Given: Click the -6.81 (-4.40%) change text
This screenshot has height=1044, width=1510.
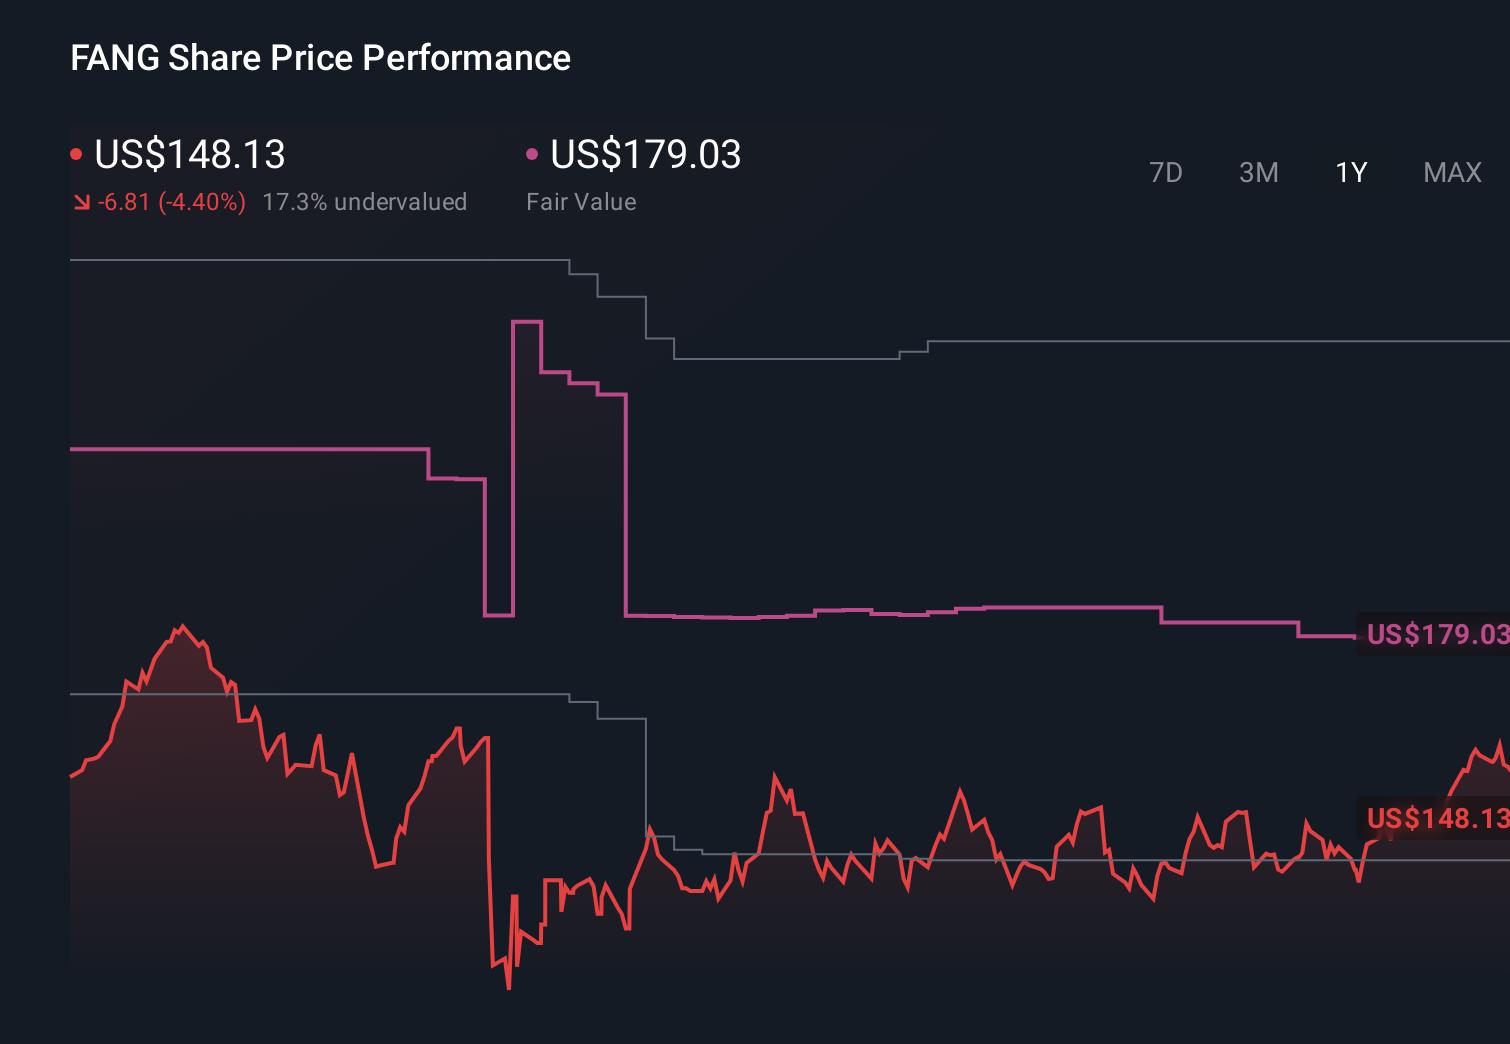Looking at the screenshot, I should coord(171,201).
